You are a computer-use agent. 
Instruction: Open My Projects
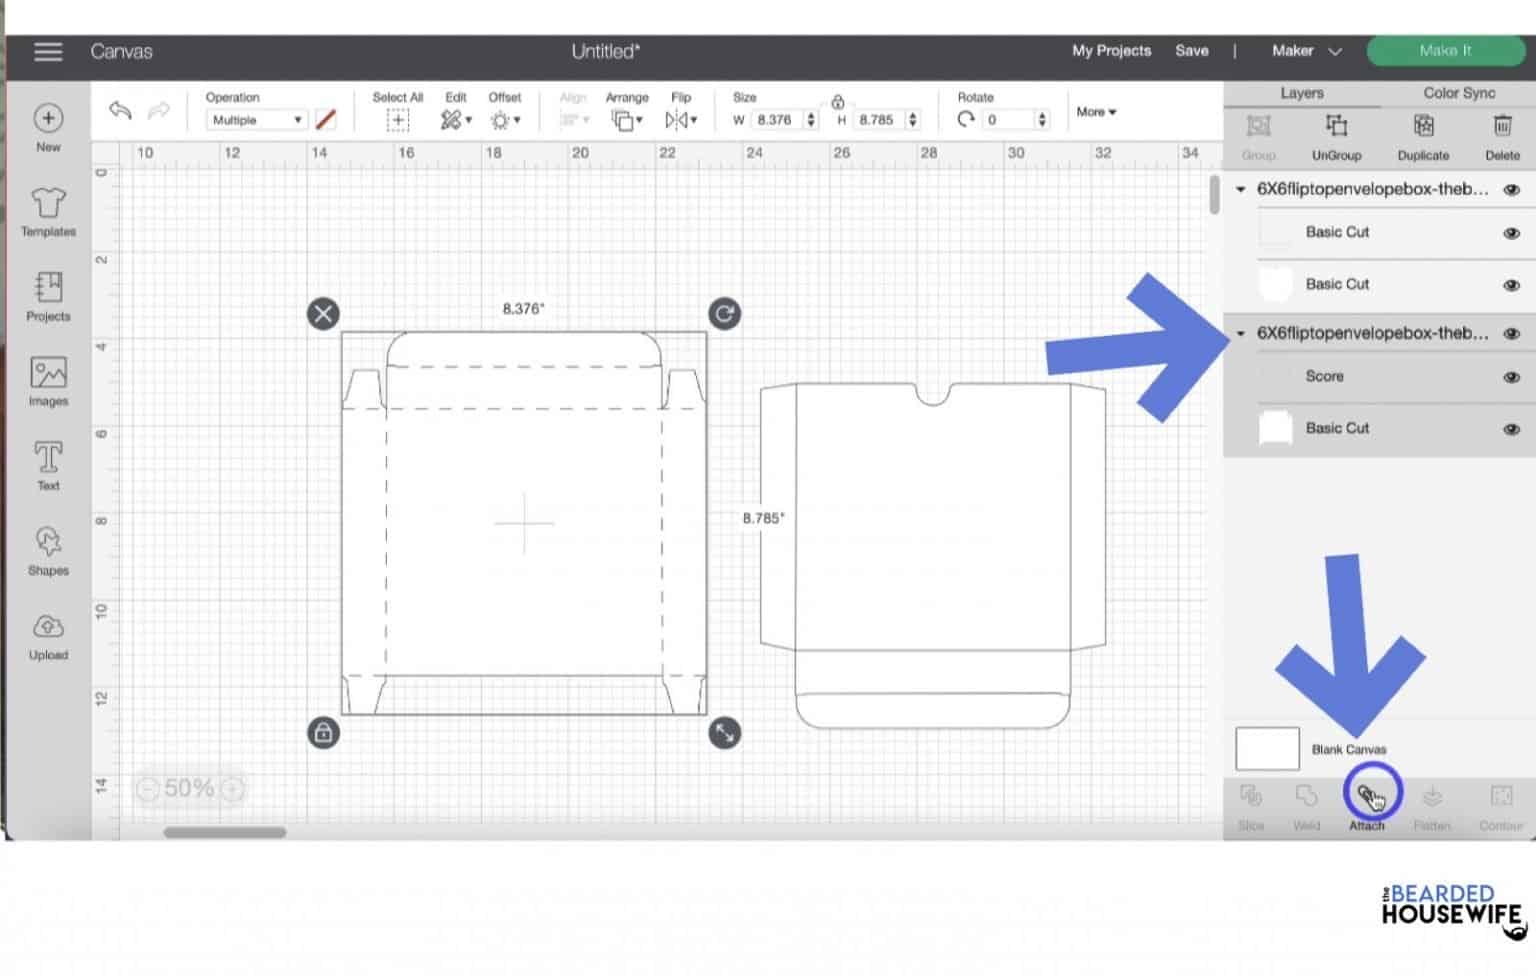[1111, 51]
